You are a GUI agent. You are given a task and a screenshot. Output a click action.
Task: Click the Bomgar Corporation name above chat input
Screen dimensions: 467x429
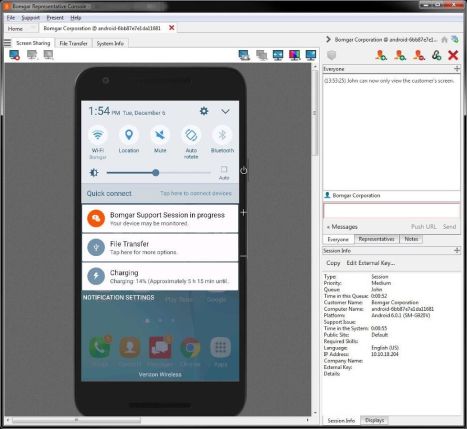[356, 195]
